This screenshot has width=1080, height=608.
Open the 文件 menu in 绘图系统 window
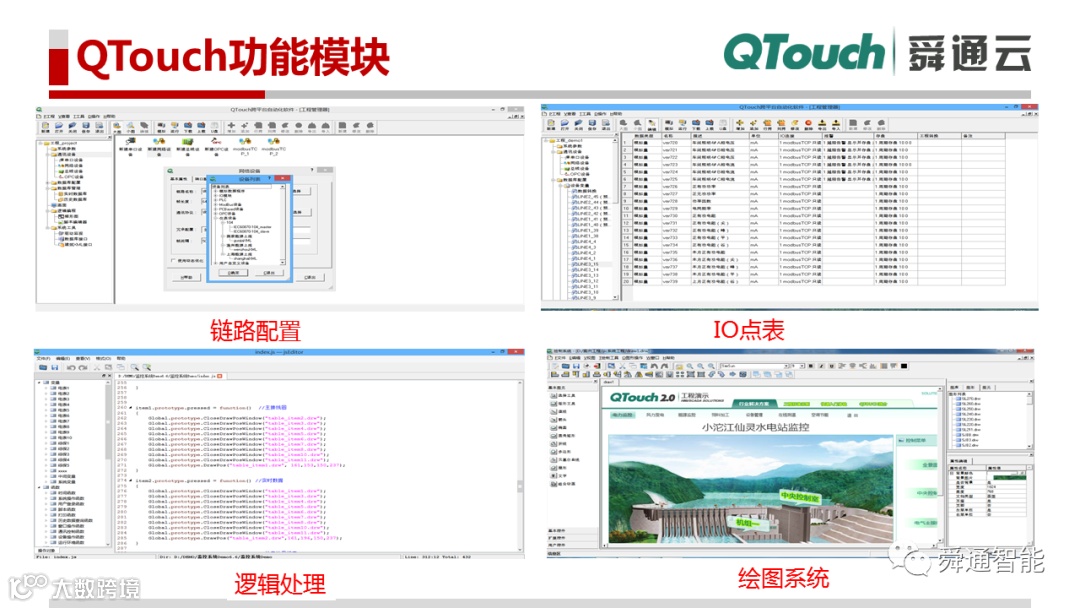[559, 357]
